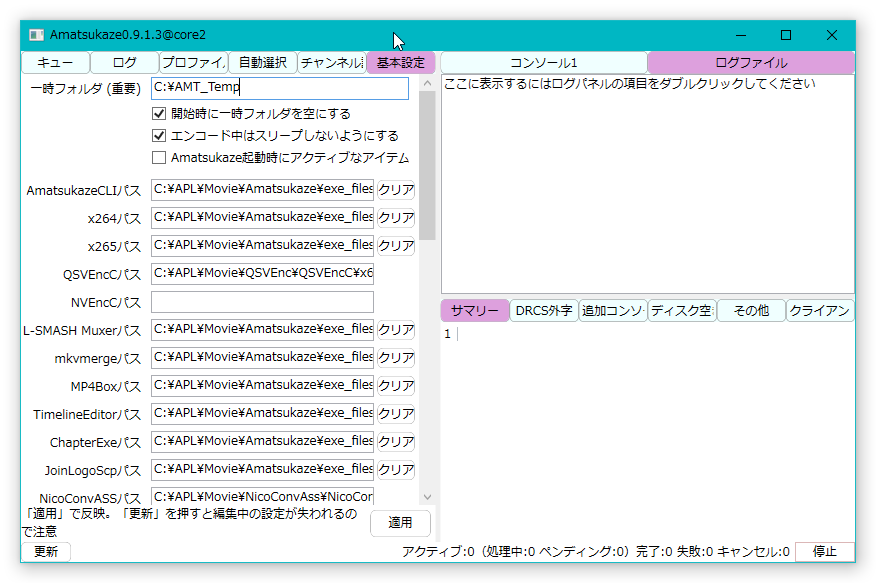The image size is (876, 583).
Task: Open the チャンネル設定 tab
Action: click(x=332, y=63)
